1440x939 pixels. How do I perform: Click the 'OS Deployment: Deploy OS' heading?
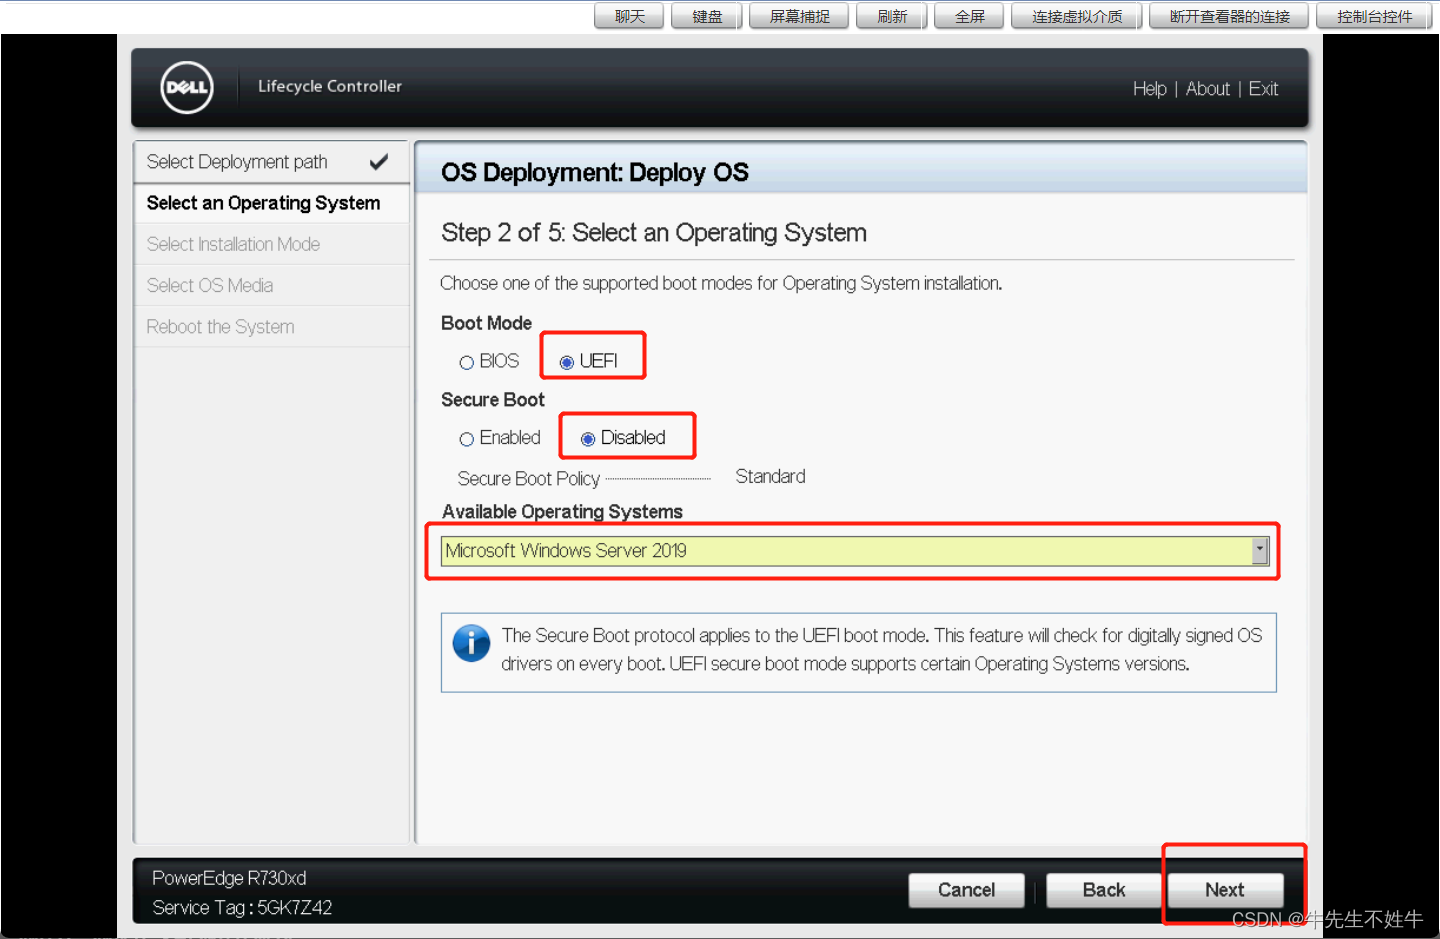(x=595, y=172)
